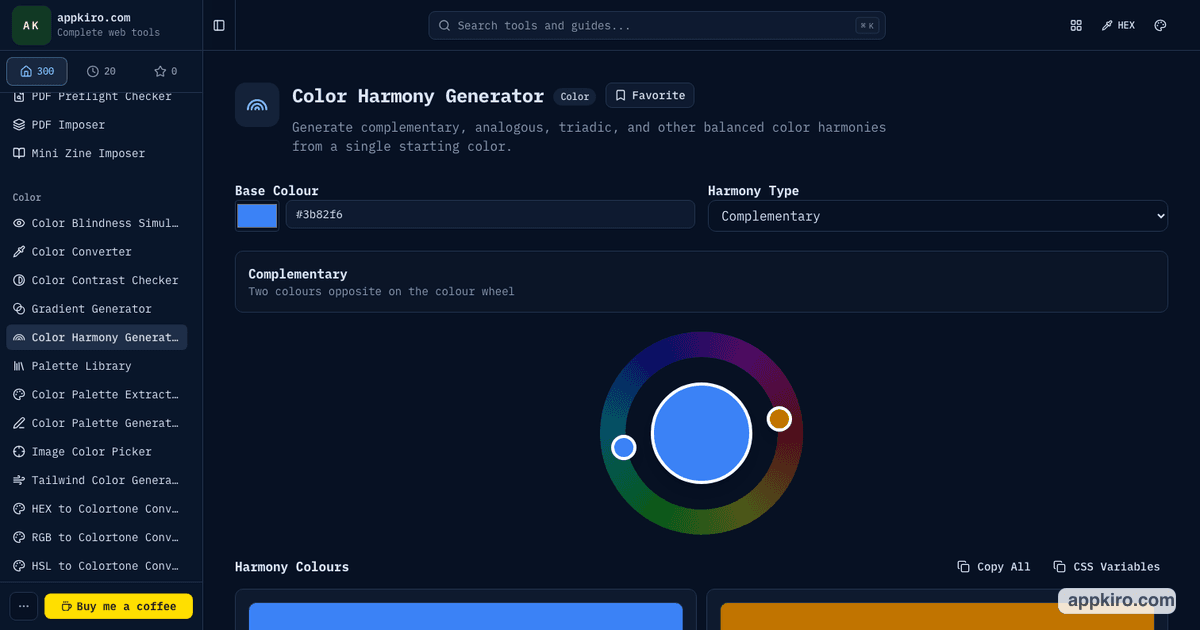The height and width of the screenshot is (630, 1200).
Task: Switch to the starred tab showing 0
Action: pyautogui.click(x=165, y=71)
